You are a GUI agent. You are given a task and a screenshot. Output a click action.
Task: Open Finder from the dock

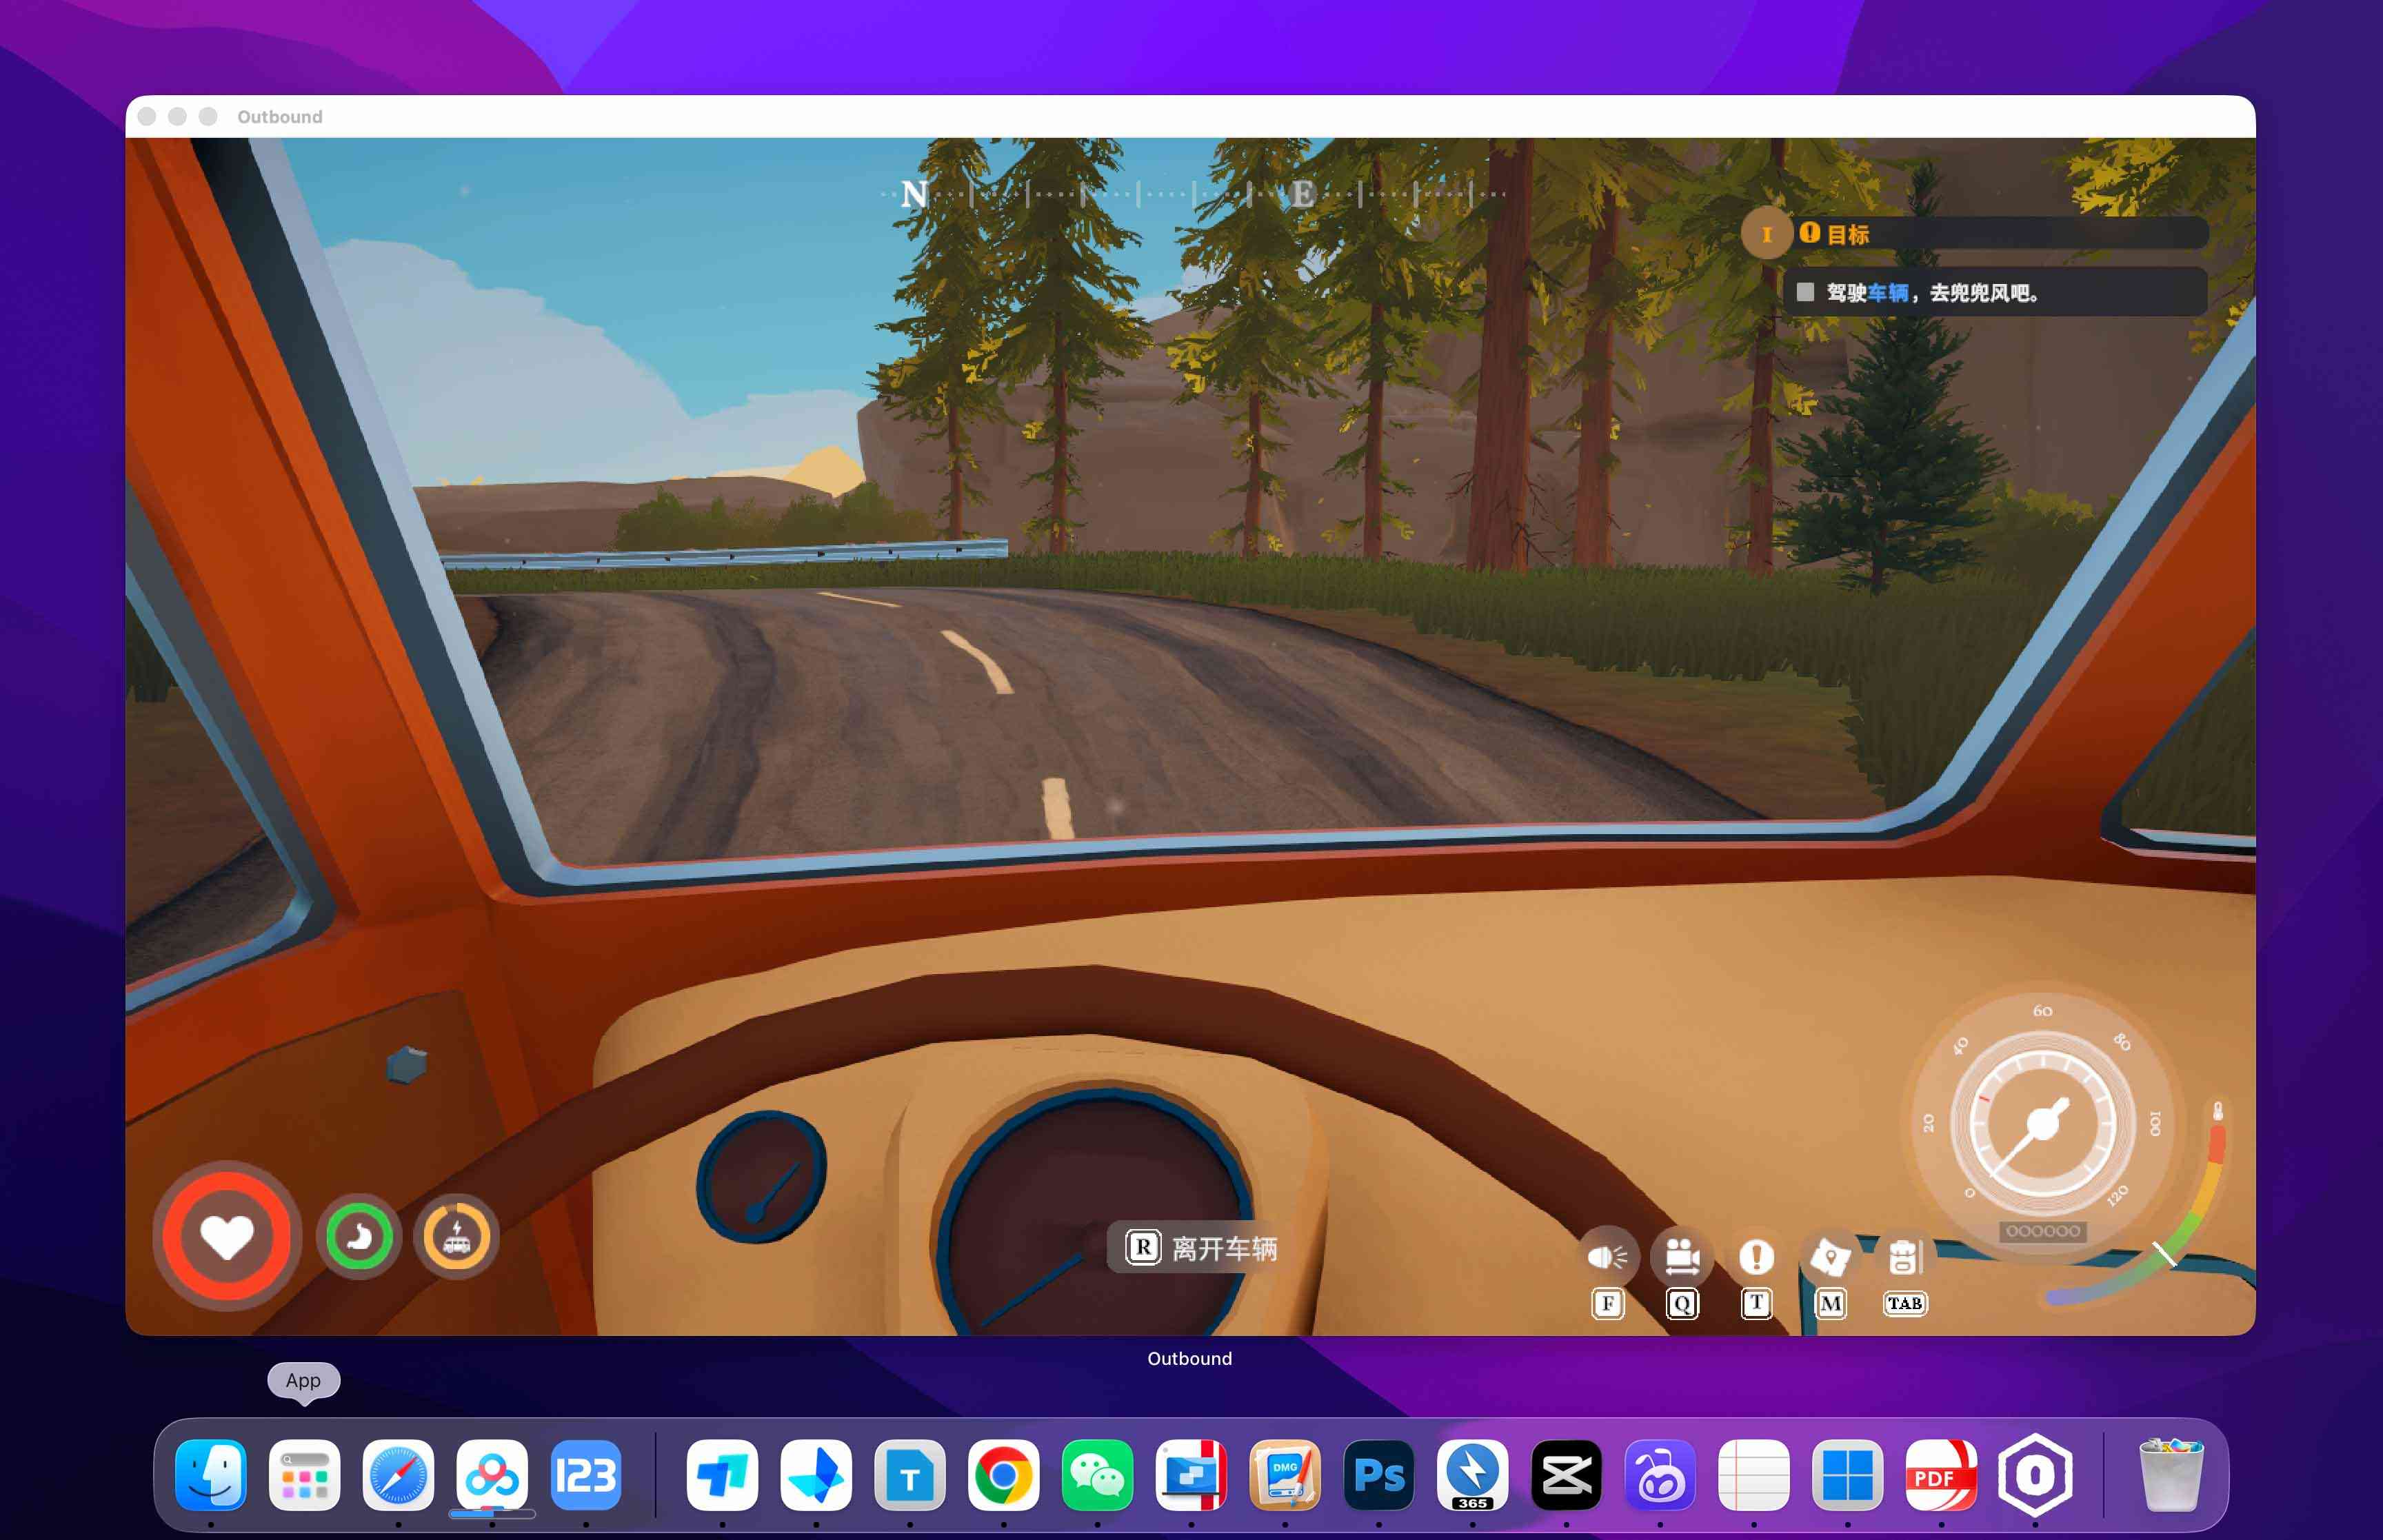[x=210, y=1475]
